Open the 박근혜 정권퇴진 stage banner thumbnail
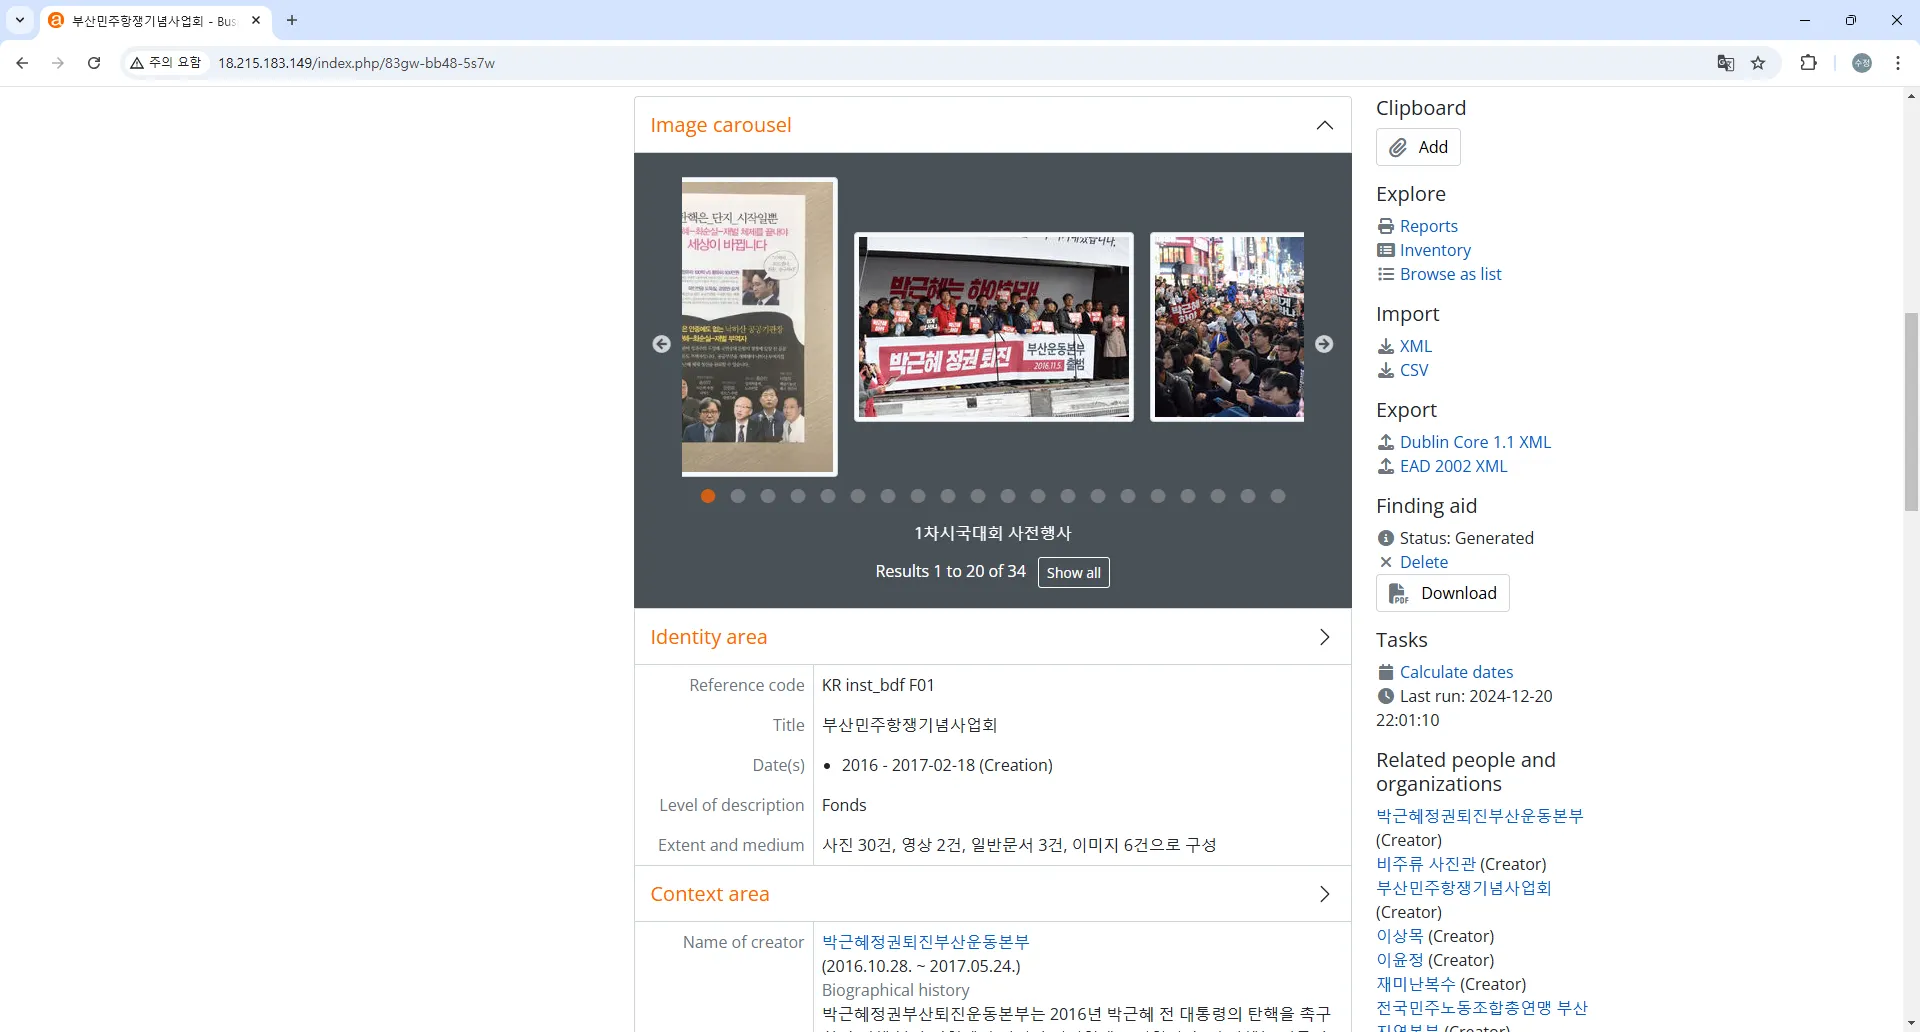 (994, 327)
